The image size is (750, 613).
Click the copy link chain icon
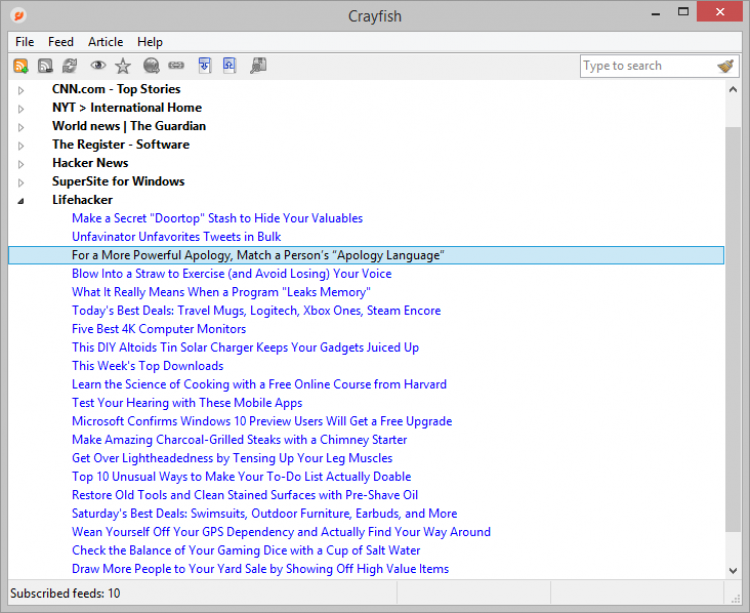[176, 66]
